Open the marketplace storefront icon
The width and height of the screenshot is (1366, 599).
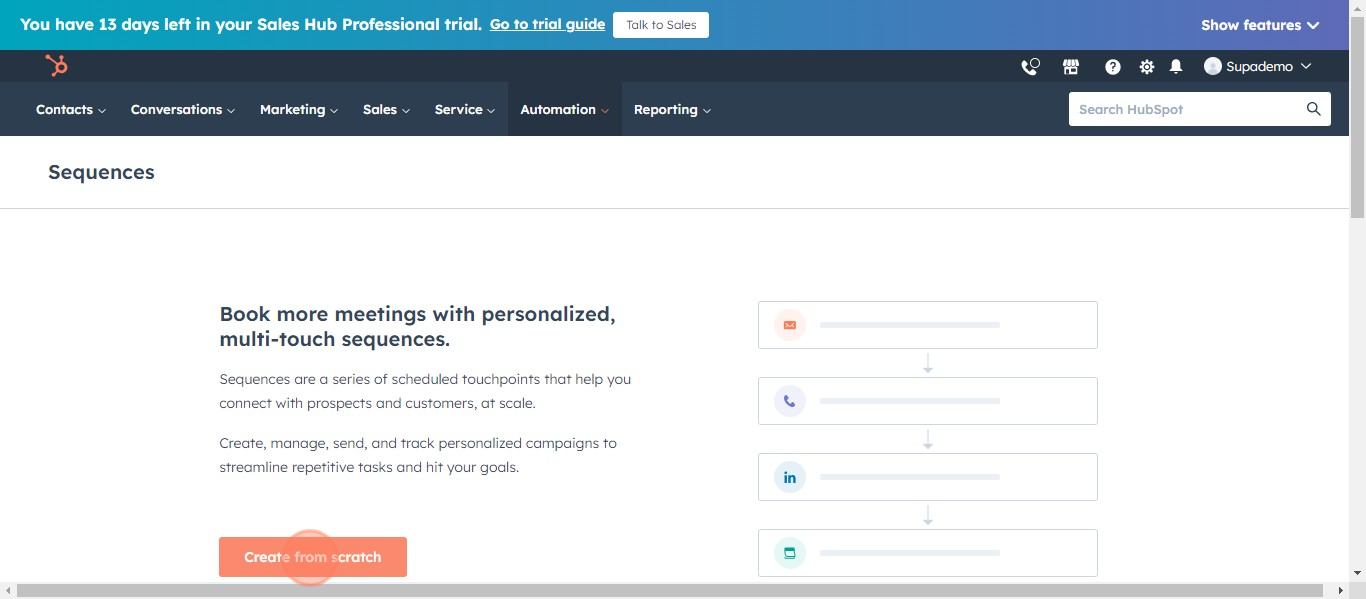[1071, 67]
